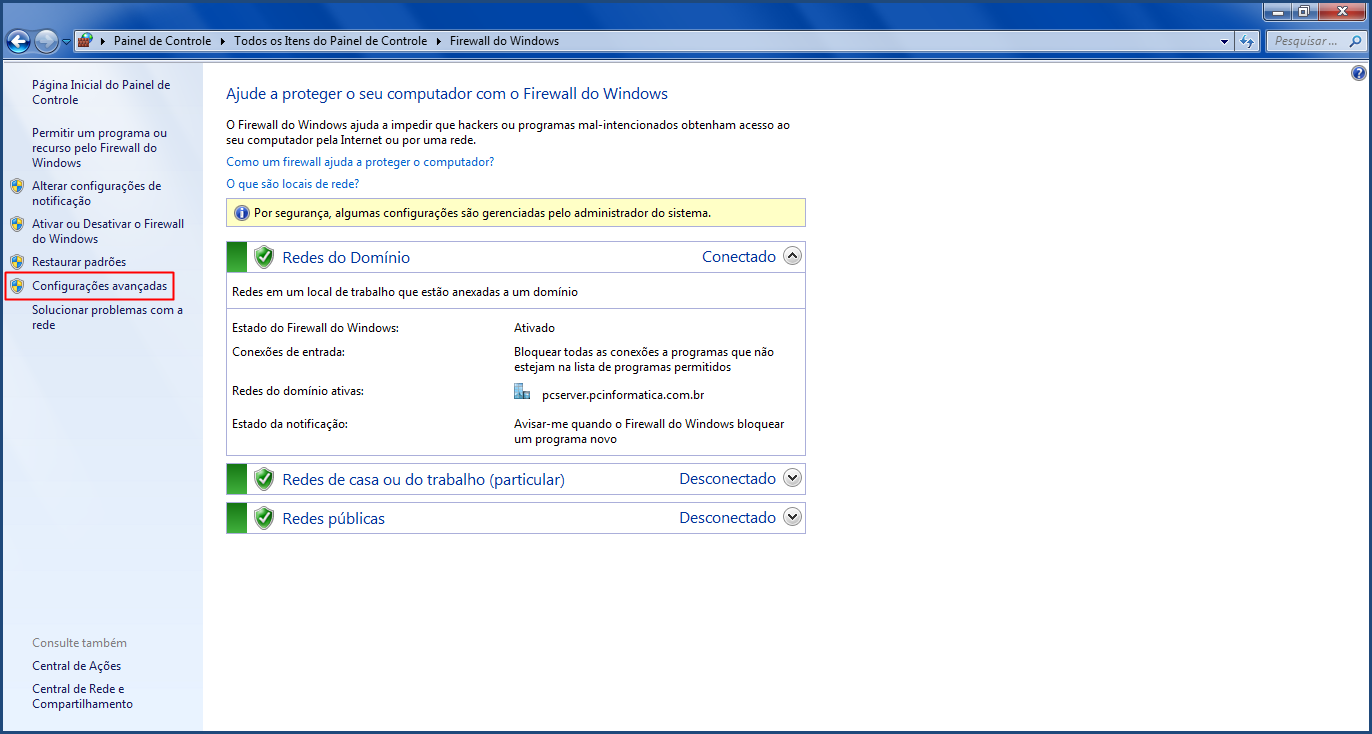Close the Firewall do Windows window
This screenshot has height=734, width=1372.
pos(1341,12)
